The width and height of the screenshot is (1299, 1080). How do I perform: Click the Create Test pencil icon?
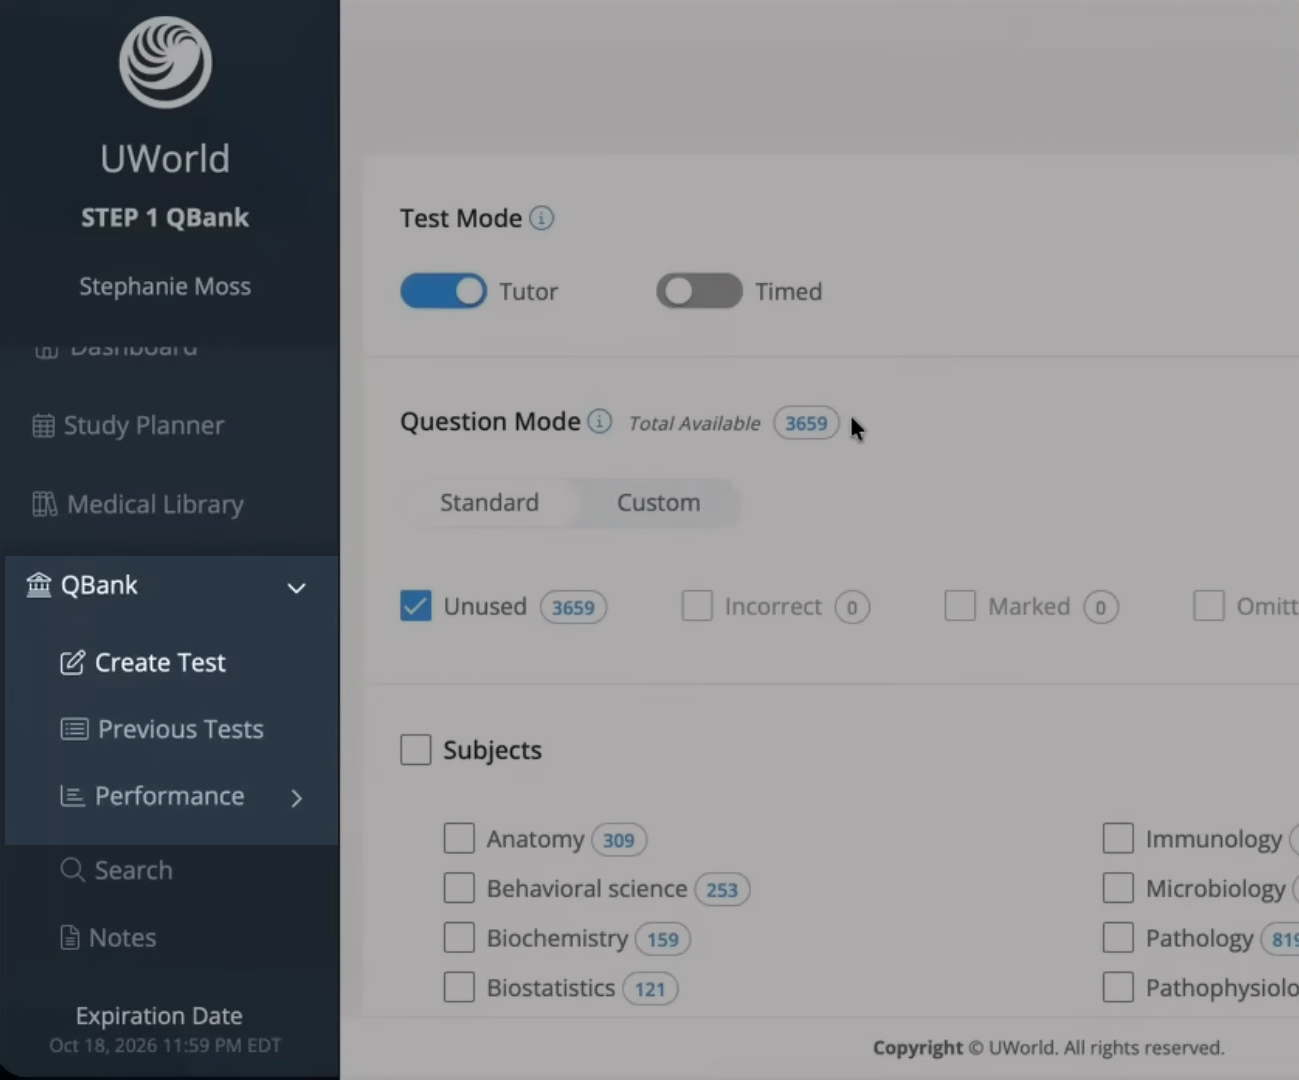tap(72, 662)
